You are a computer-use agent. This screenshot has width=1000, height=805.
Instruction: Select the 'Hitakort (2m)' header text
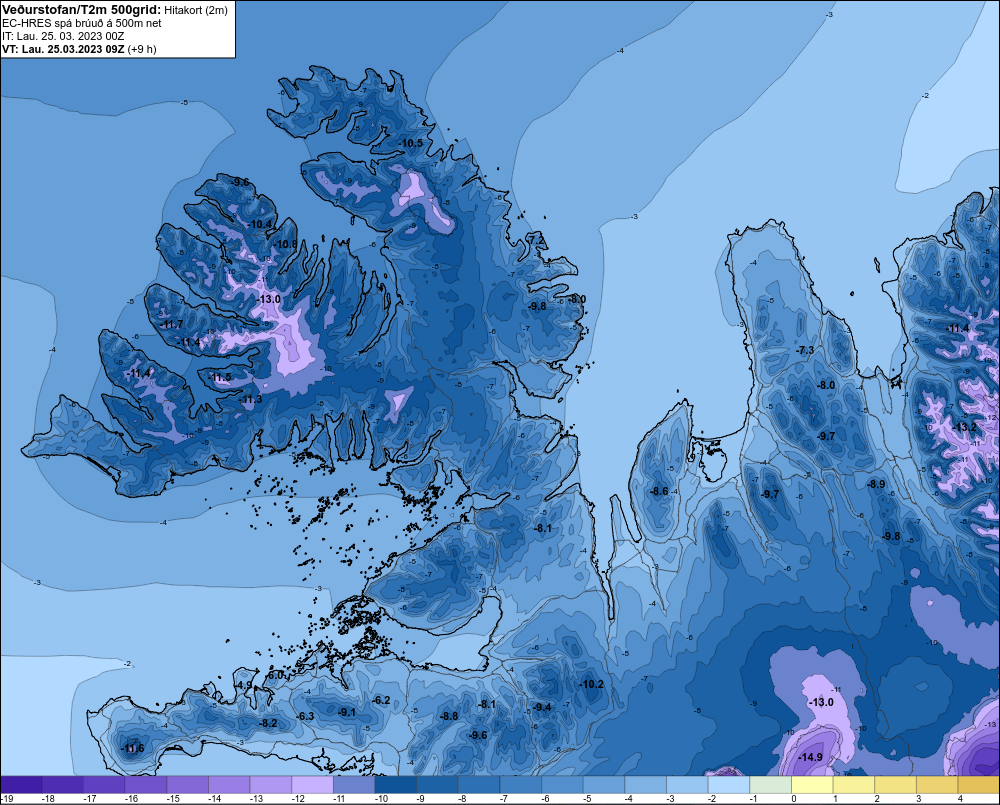pos(196,10)
